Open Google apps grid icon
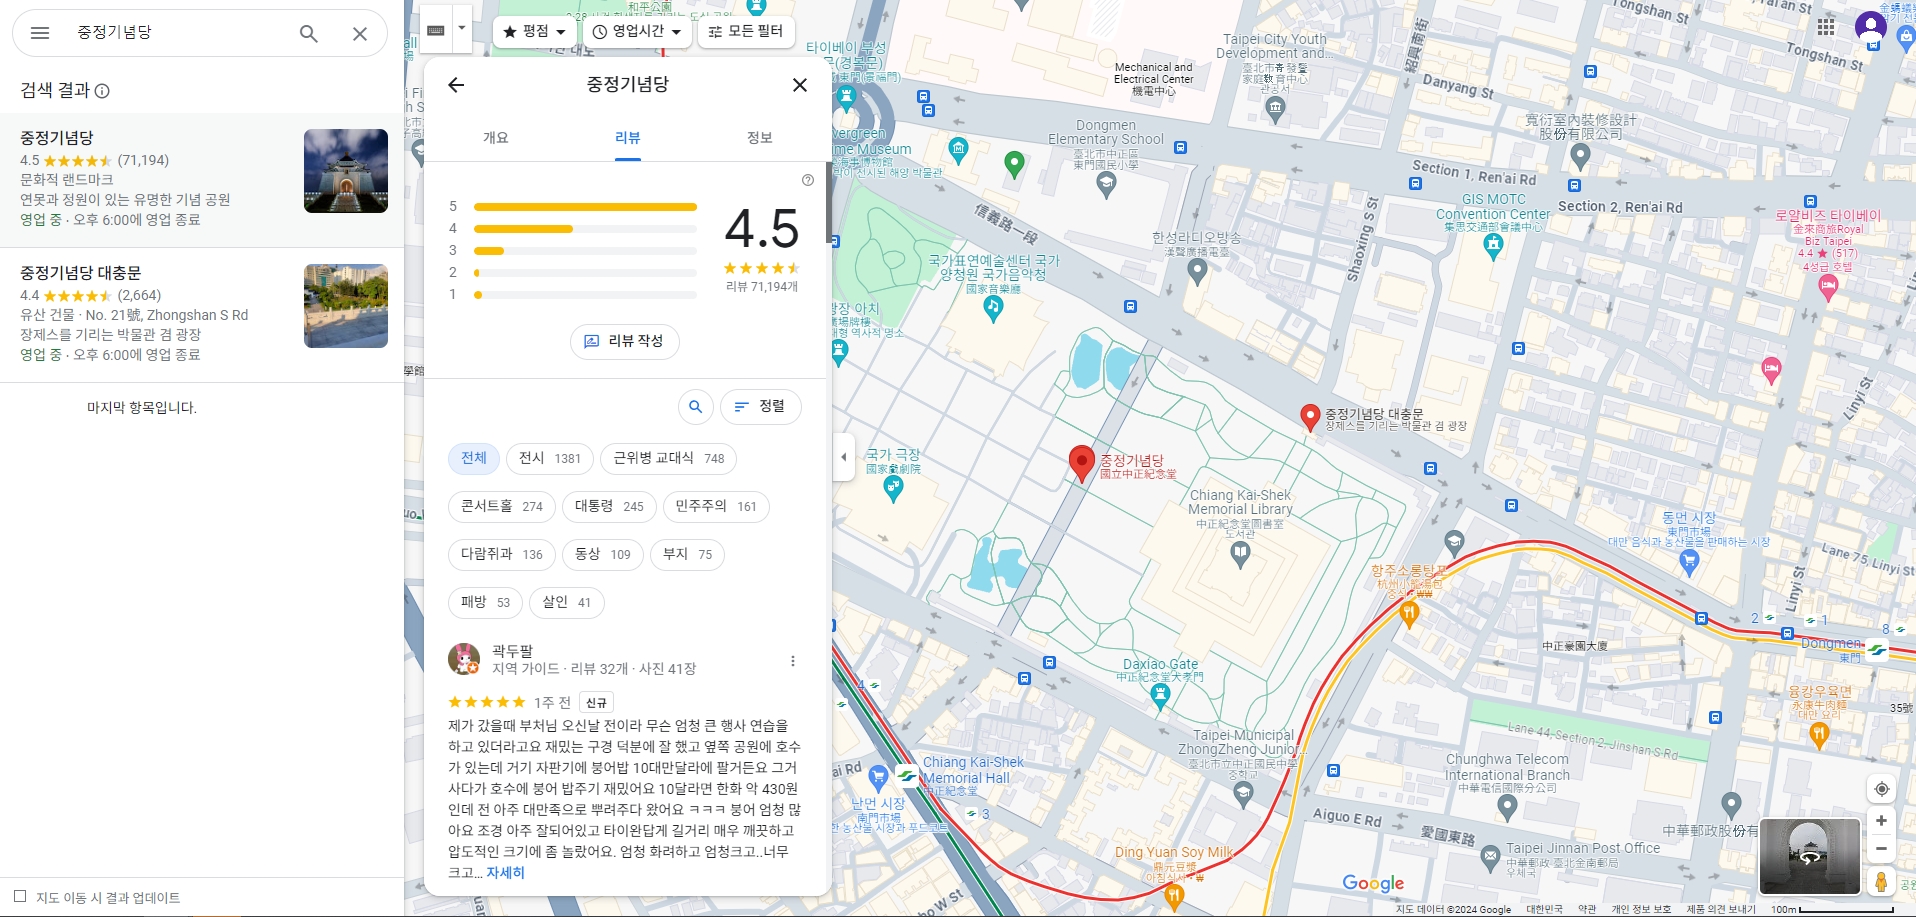 click(x=1826, y=27)
